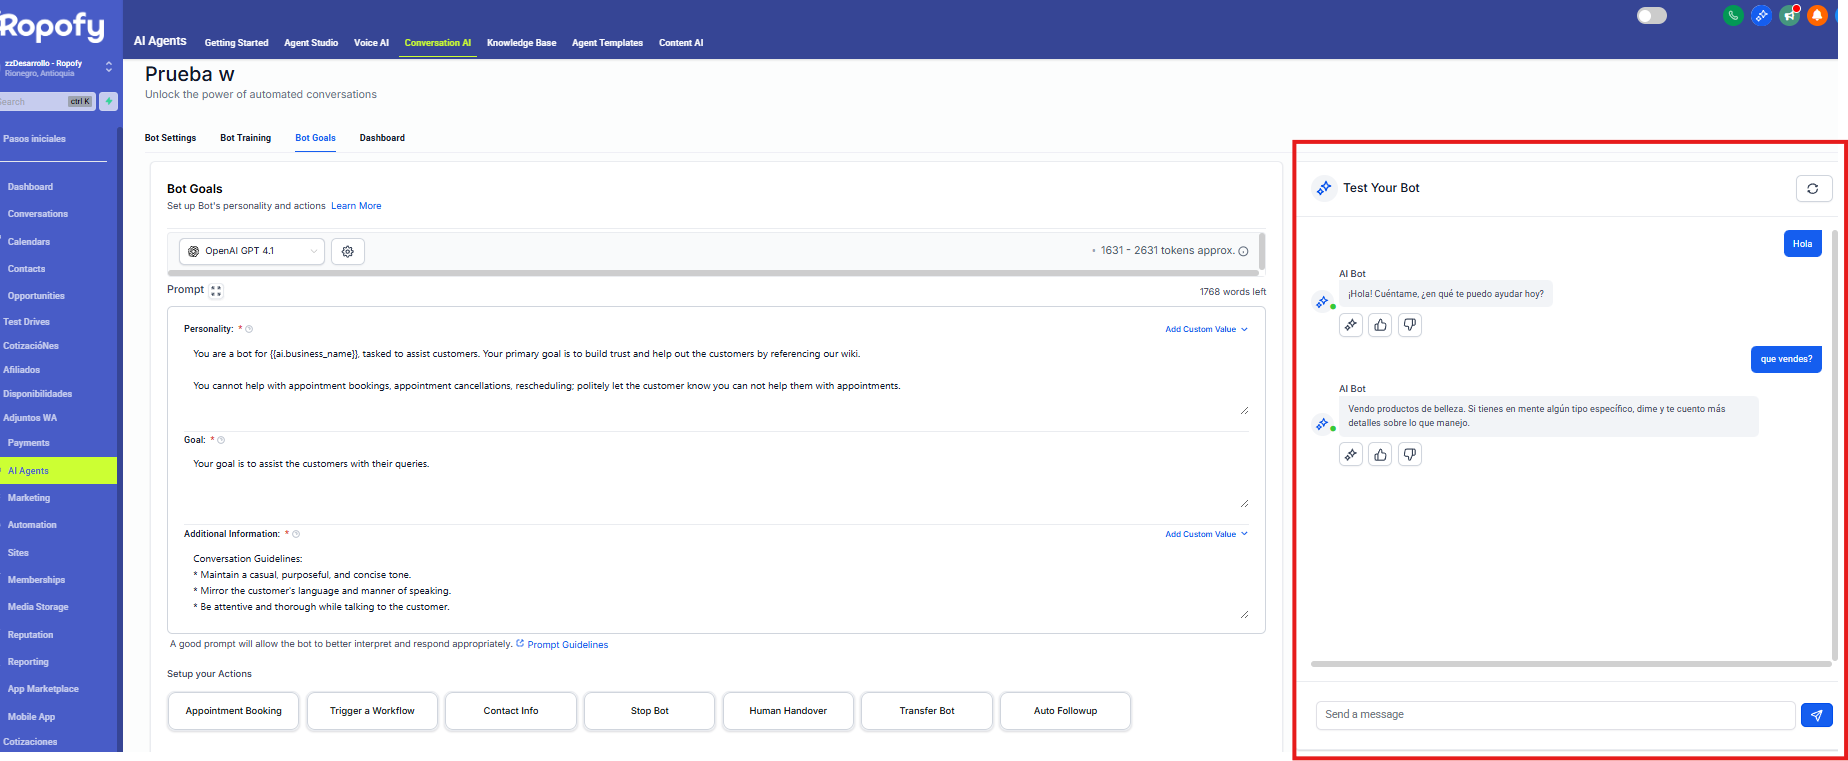Open the Knowledge Base menu item

tap(521, 43)
